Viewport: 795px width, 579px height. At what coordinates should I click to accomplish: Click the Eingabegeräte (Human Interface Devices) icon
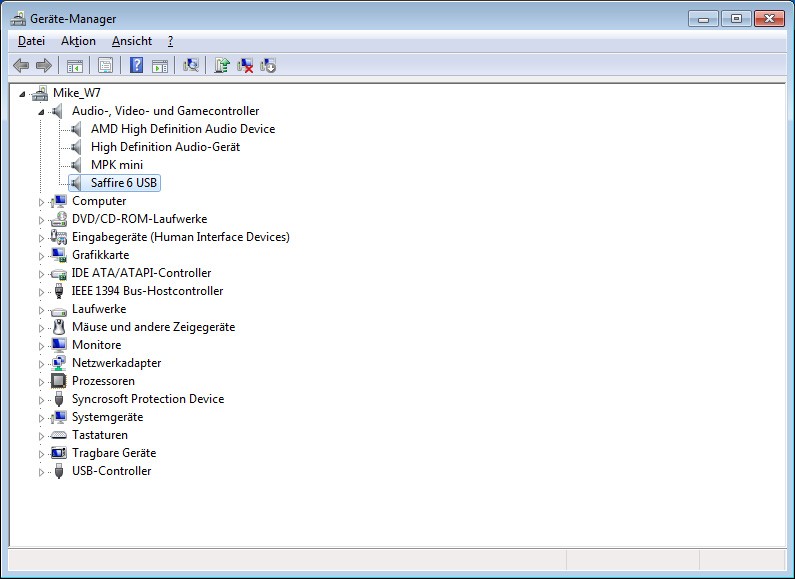(x=59, y=237)
